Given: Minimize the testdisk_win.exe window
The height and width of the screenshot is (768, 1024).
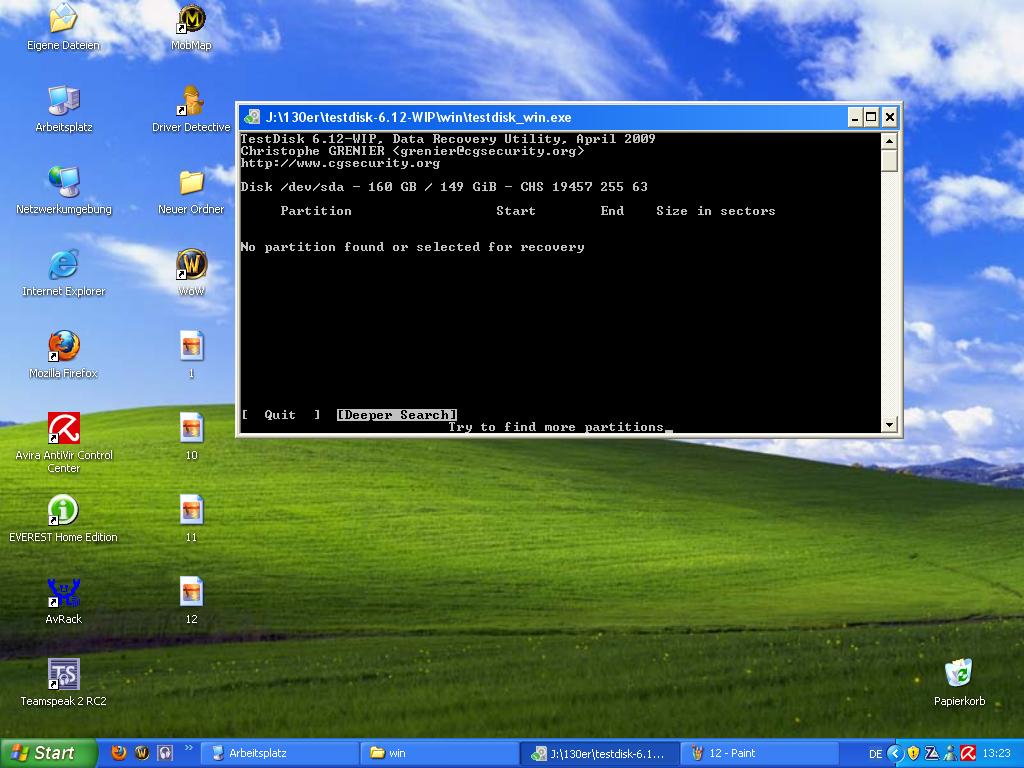Looking at the screenshot, I should tap(855, 118).
